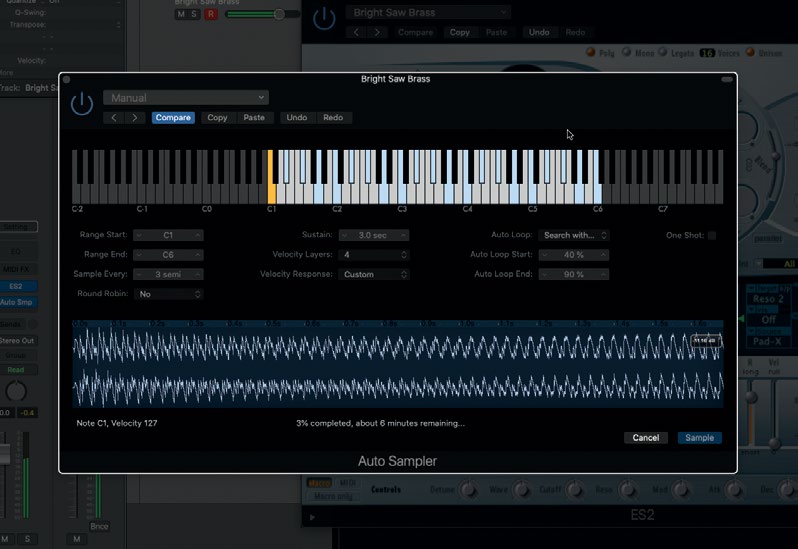Screen dimensions: 798x549
Task: Toggle Unison in ES2
Action: [750, 52]
